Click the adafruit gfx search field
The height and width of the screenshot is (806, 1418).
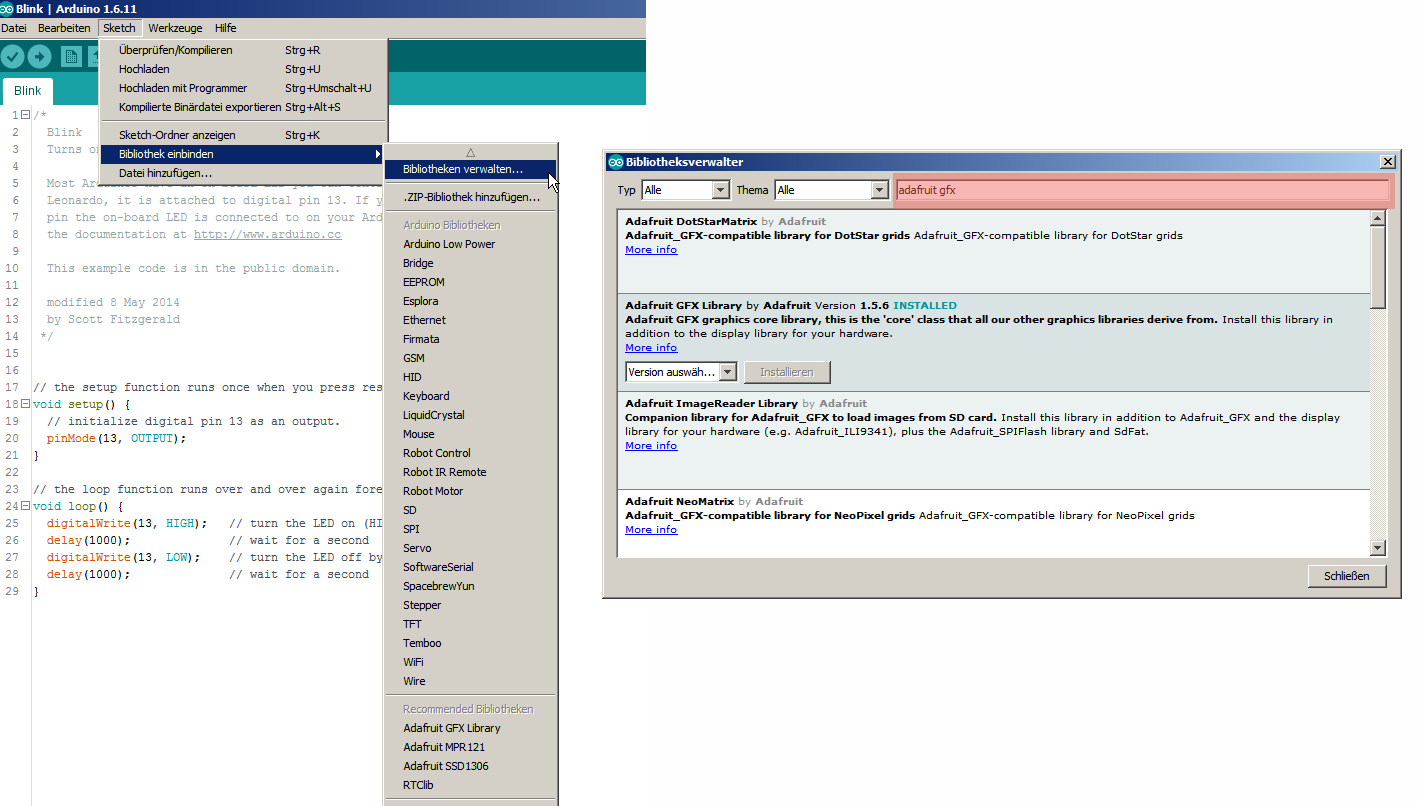coord(1141,190)
